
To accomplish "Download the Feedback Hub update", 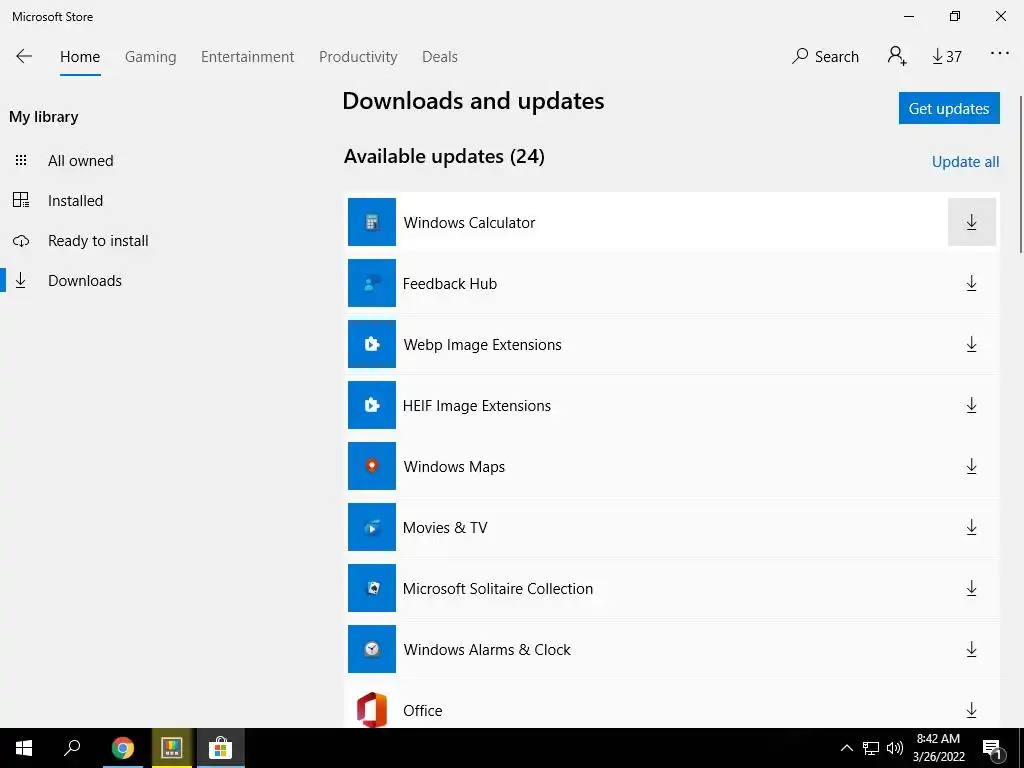I will (971, 283).
